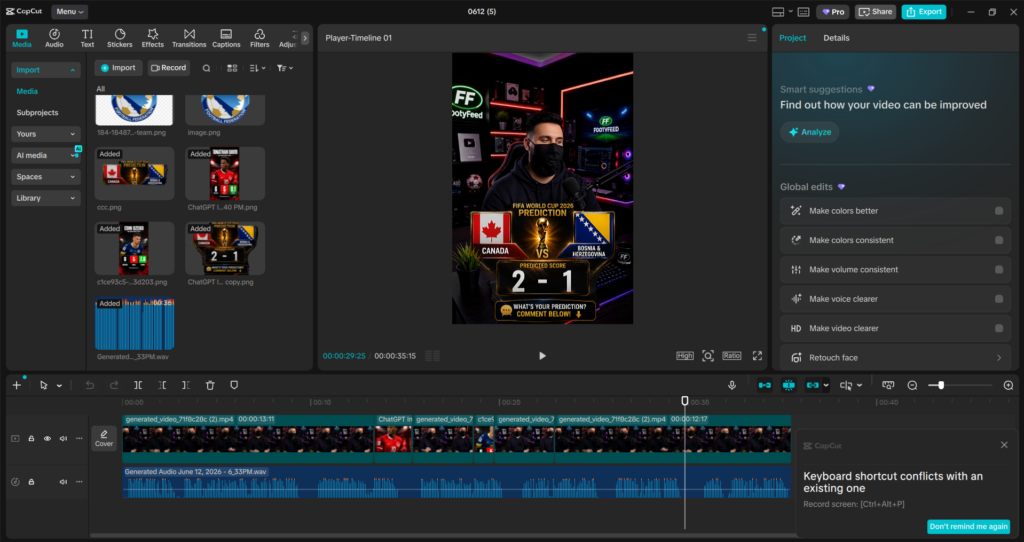This screenshot has height=542, width=1024.
Task: Toggle Make colors consistent
Action: [x=999, y=240]
